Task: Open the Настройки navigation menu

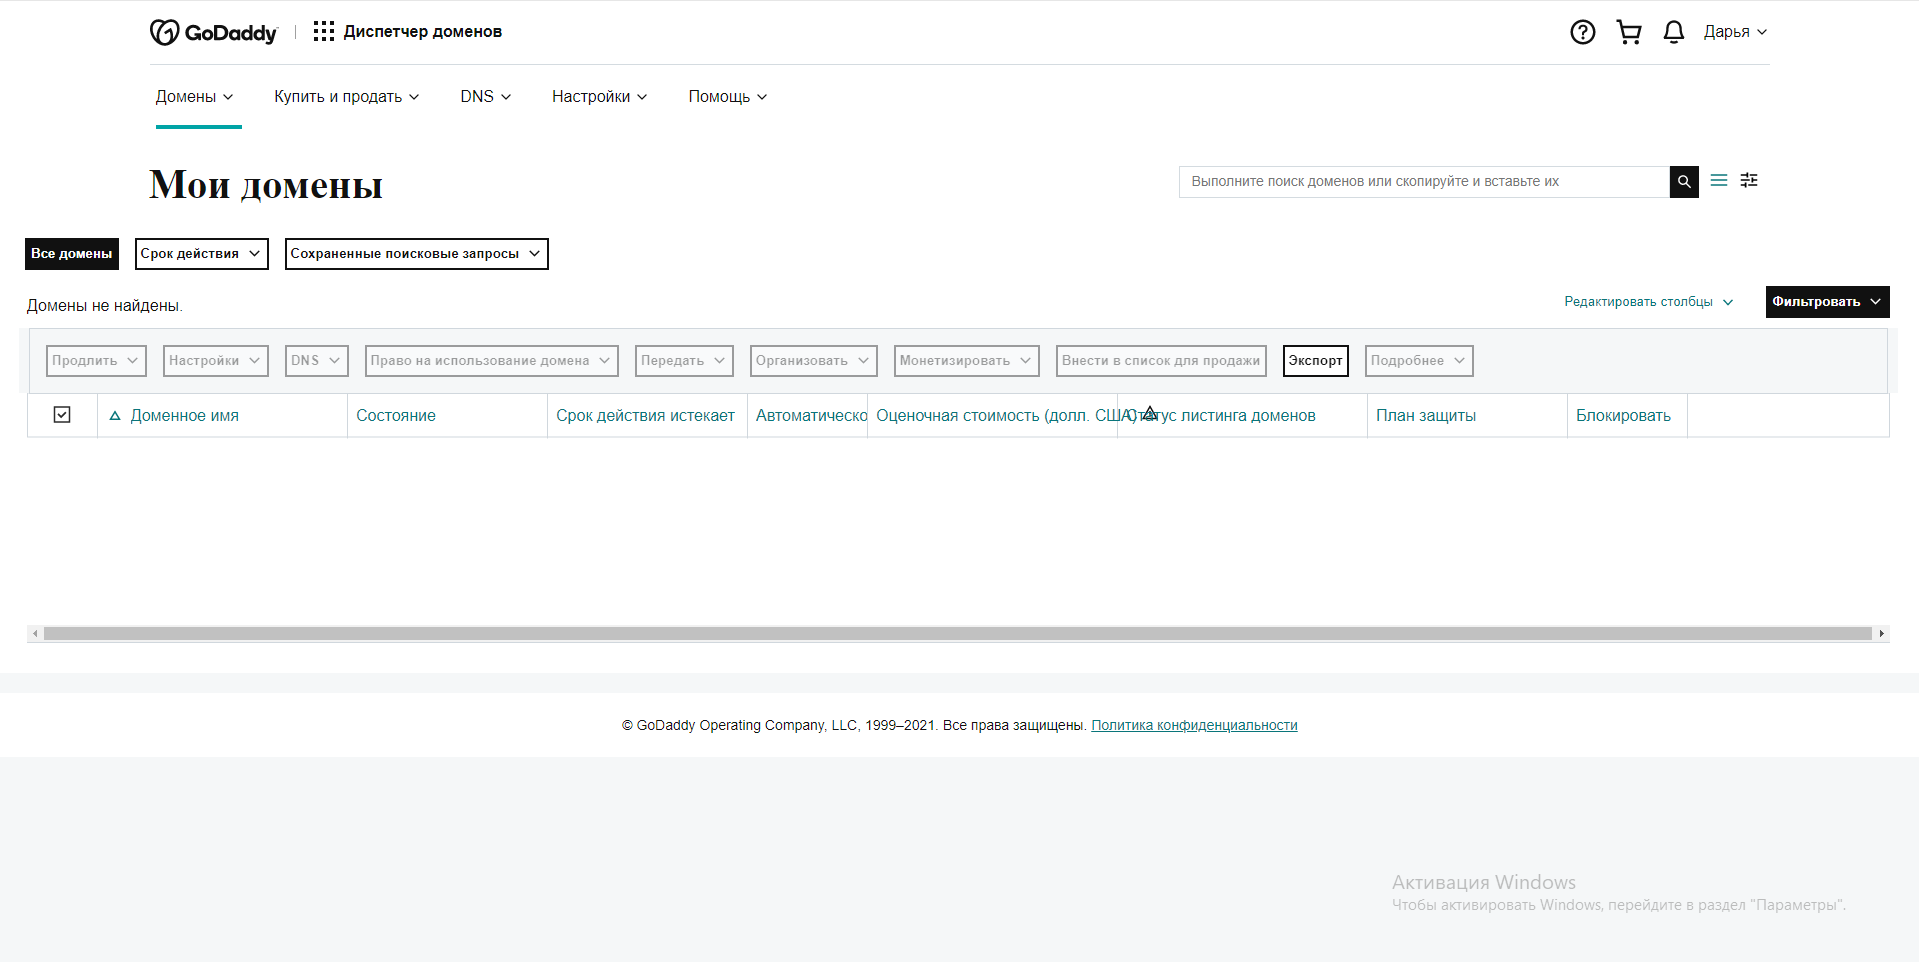Action: 600,97
